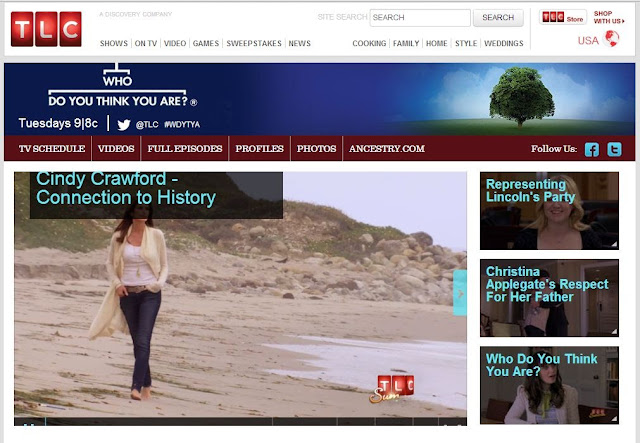Select the USA region link
Image resolution: width=640 pixels, height=443 pixels.
588,40
